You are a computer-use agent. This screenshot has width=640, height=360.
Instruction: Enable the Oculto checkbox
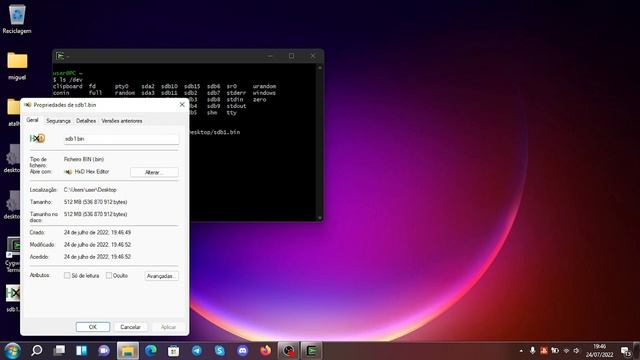109,276
